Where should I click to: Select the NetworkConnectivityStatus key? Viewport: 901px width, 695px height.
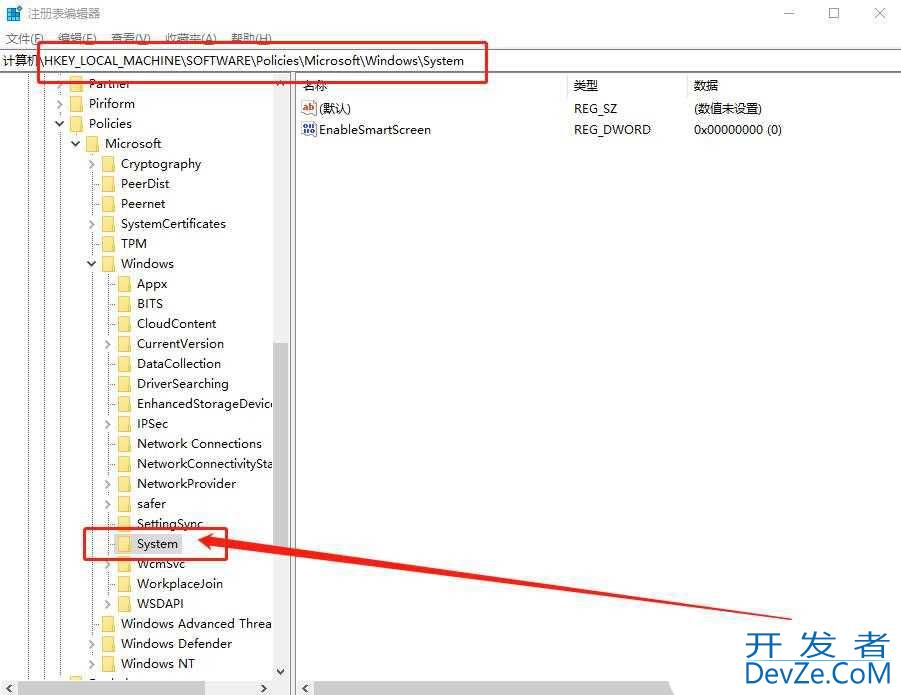click(x=204, y=464)
